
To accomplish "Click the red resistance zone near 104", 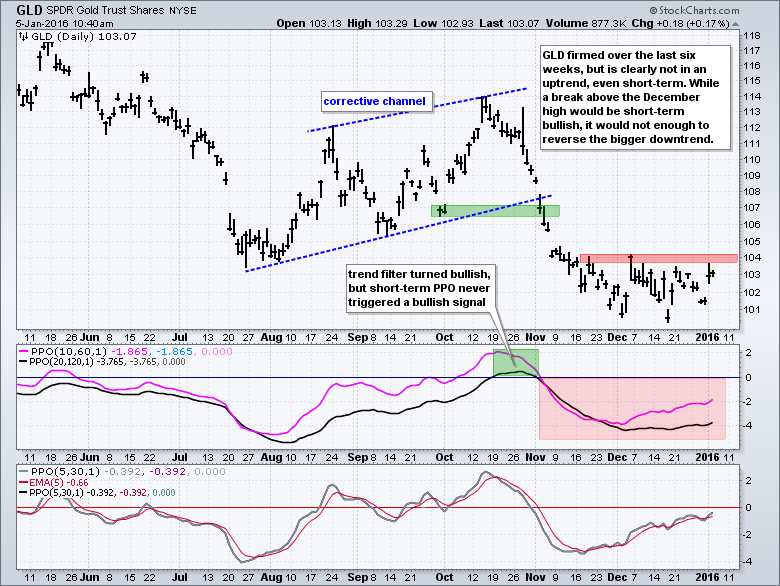I will pyautogui.click(x=659, y=259).
